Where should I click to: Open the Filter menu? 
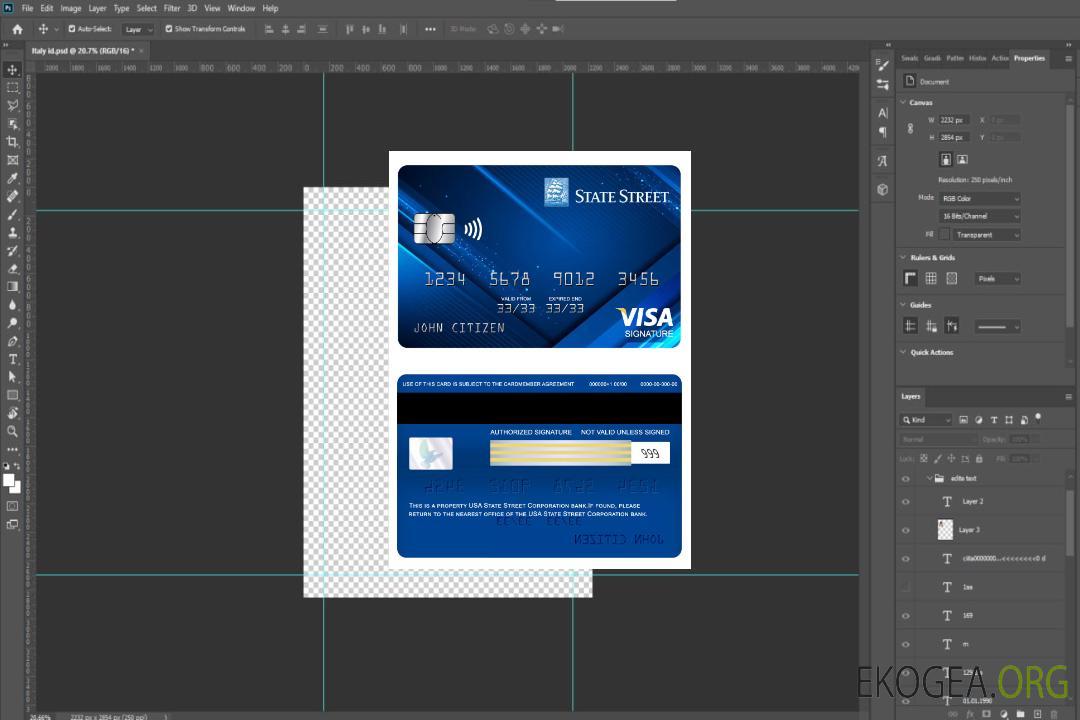point(172,8)
